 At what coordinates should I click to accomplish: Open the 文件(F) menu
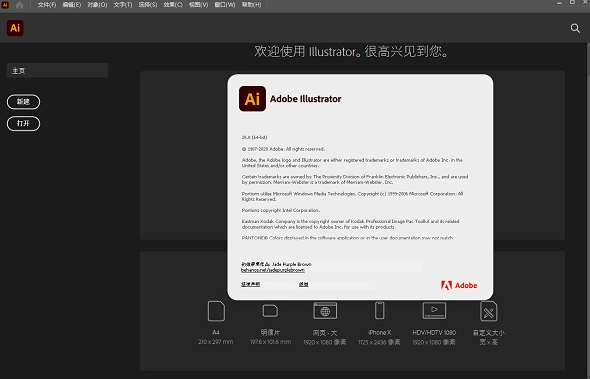tap(47, 5)
